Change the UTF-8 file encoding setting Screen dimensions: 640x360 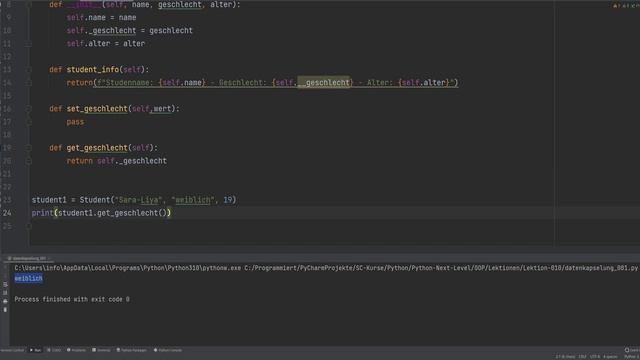click(x=595, y=357)
